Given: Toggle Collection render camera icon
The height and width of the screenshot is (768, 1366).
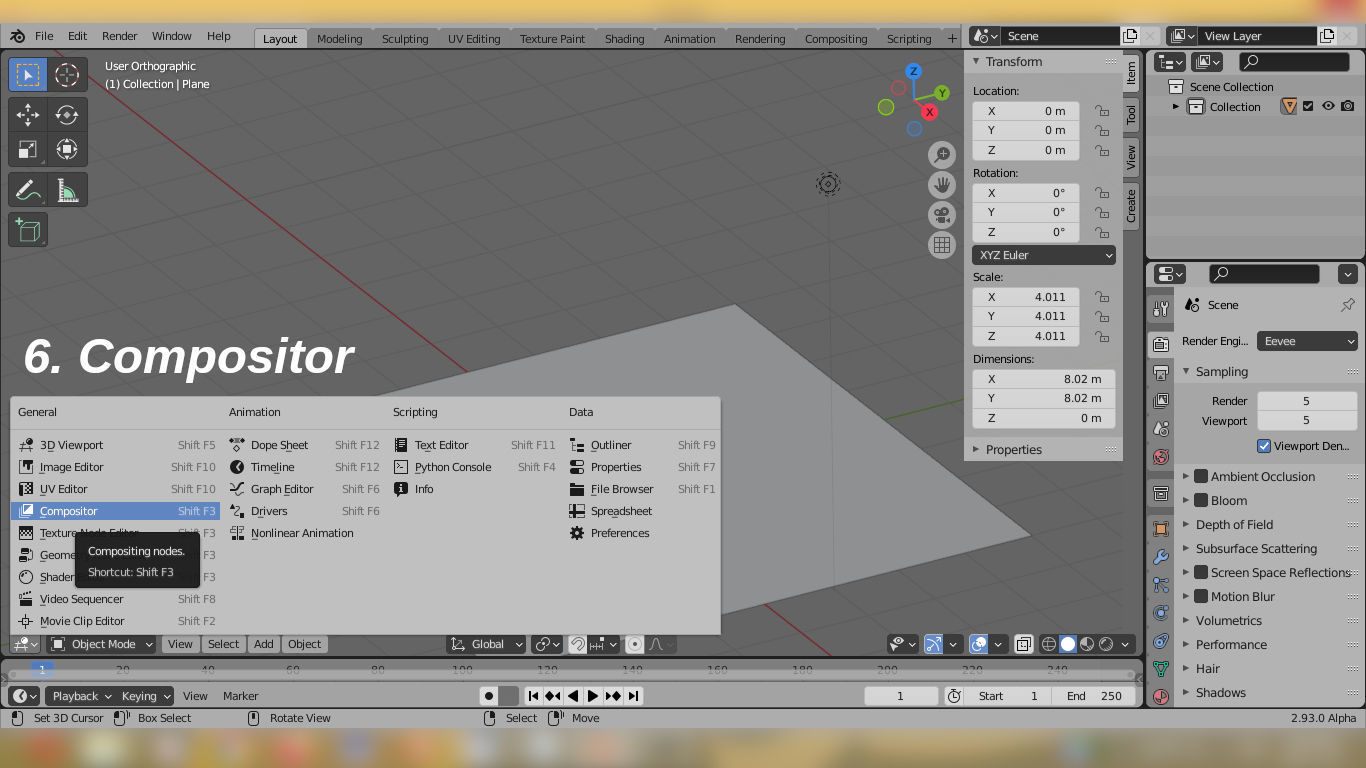Looking at the screenshot, I should point(1348,106).
